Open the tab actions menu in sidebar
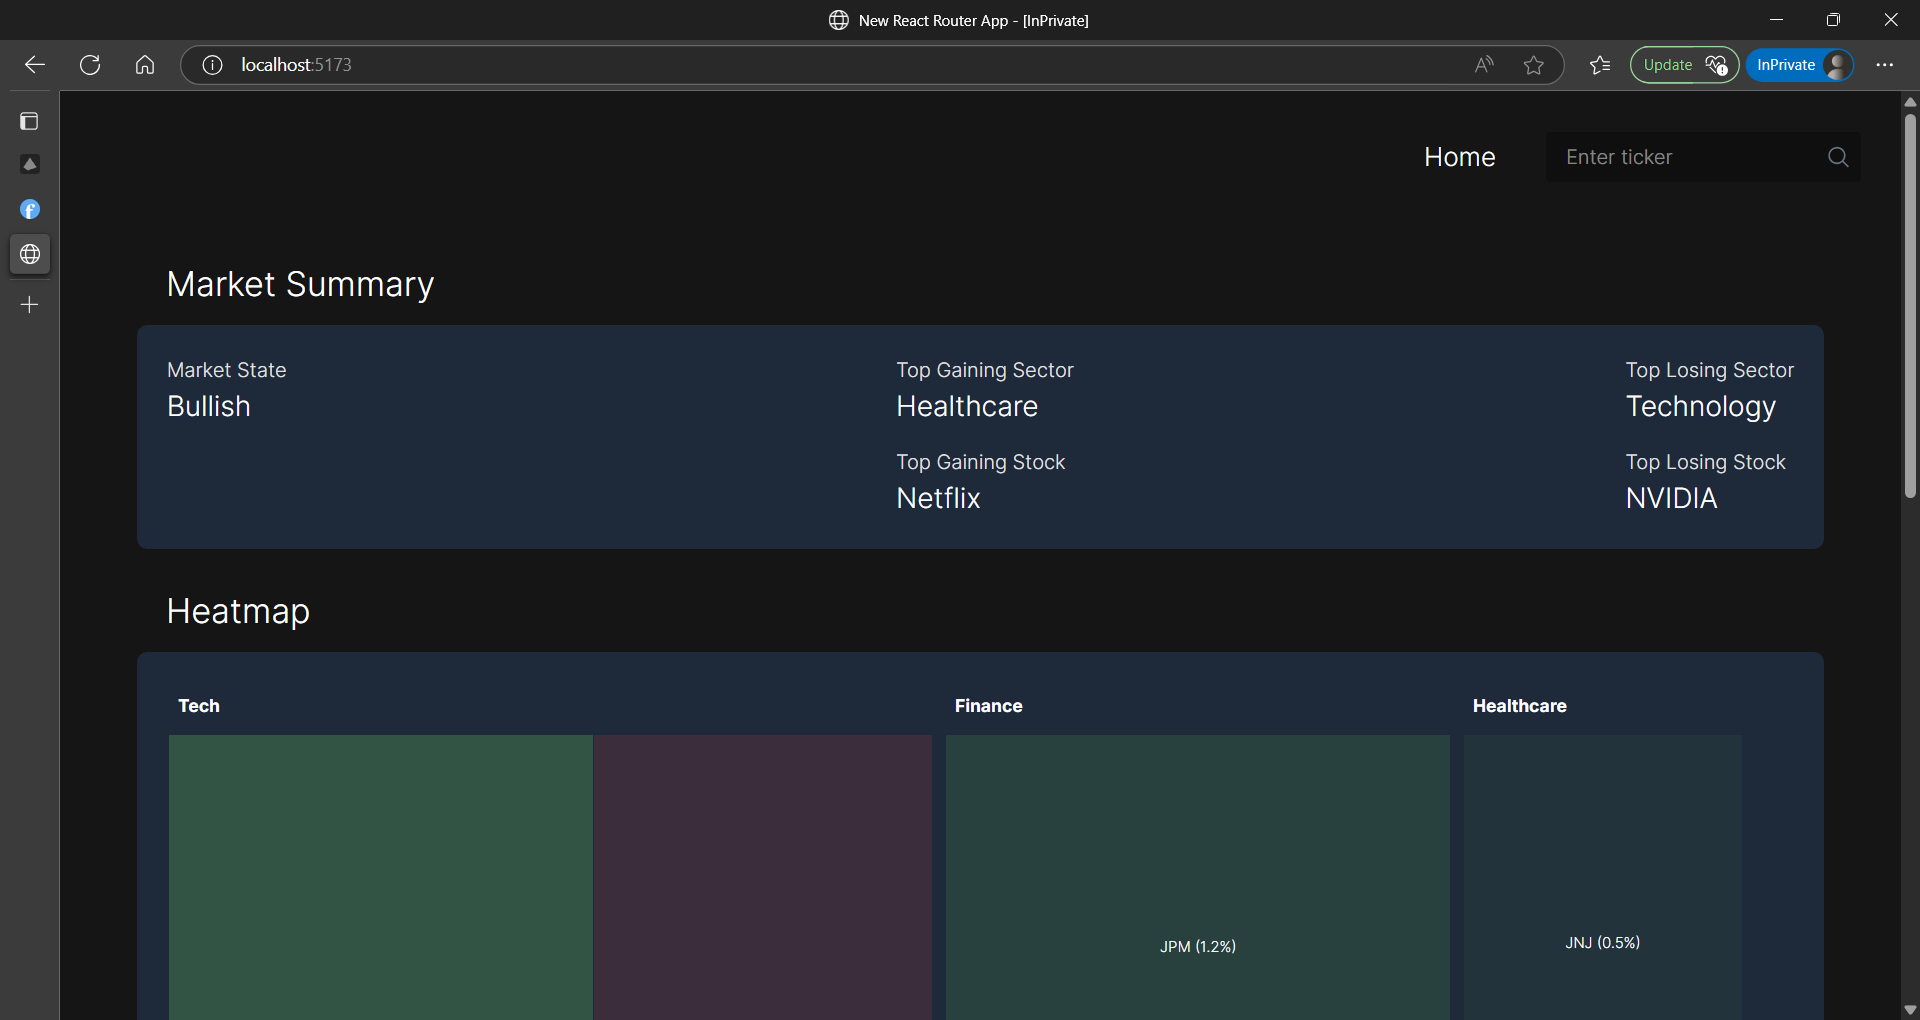The width and height of the screenshot is (1920, 1020). (x=30, y=121)
